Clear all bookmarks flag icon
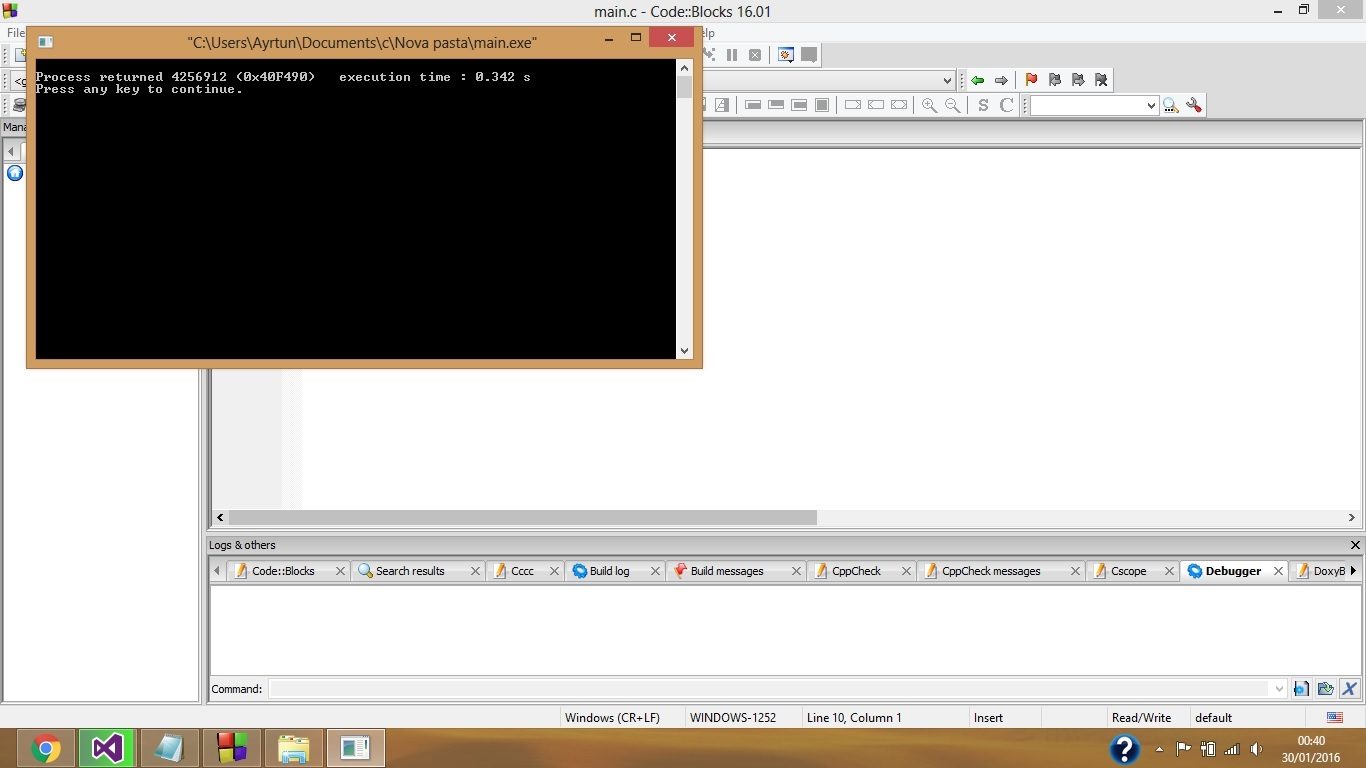Image resolution: width=1366 pixels, height=768 pixels. (1101, 80)
